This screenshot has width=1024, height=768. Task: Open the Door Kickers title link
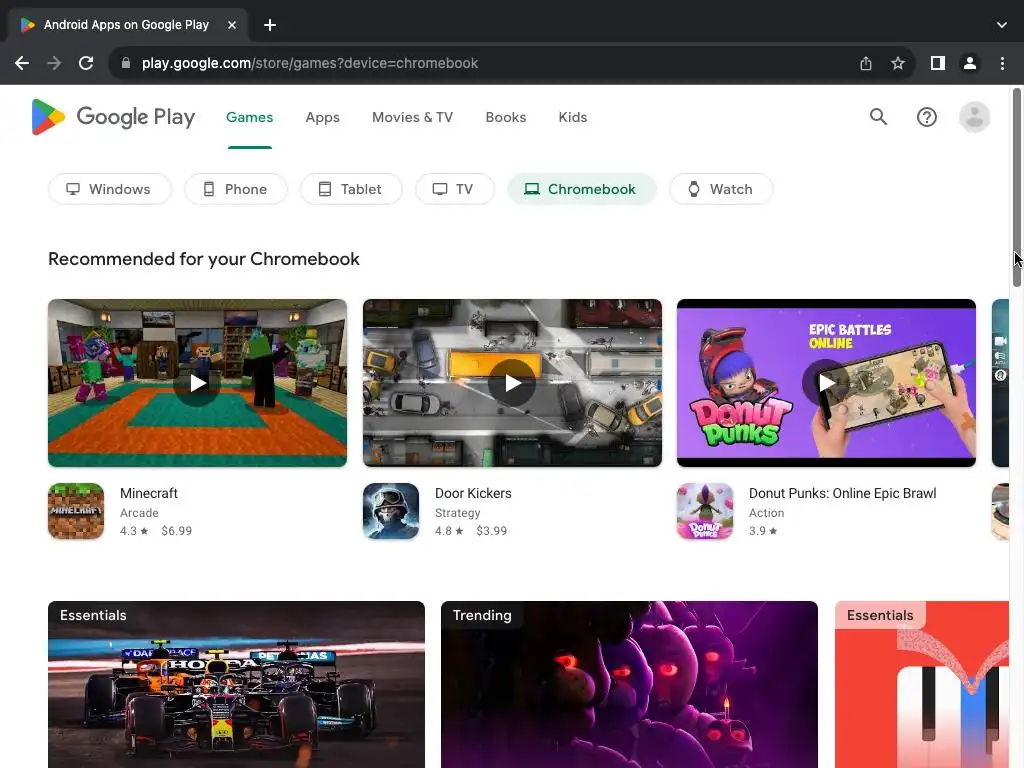[x=473, y=493]
